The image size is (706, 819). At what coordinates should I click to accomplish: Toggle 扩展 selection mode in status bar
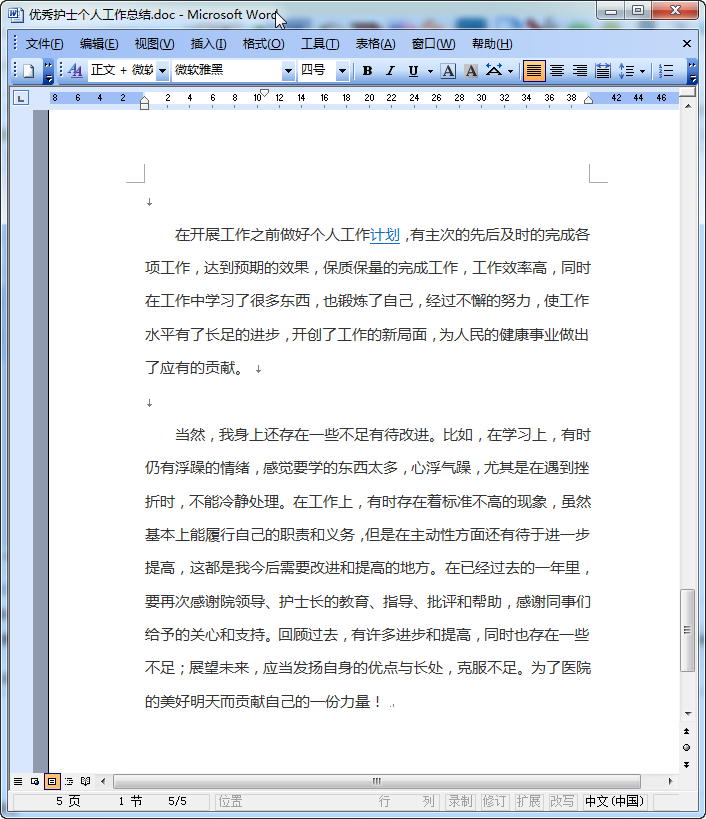(x=528, y=801)
